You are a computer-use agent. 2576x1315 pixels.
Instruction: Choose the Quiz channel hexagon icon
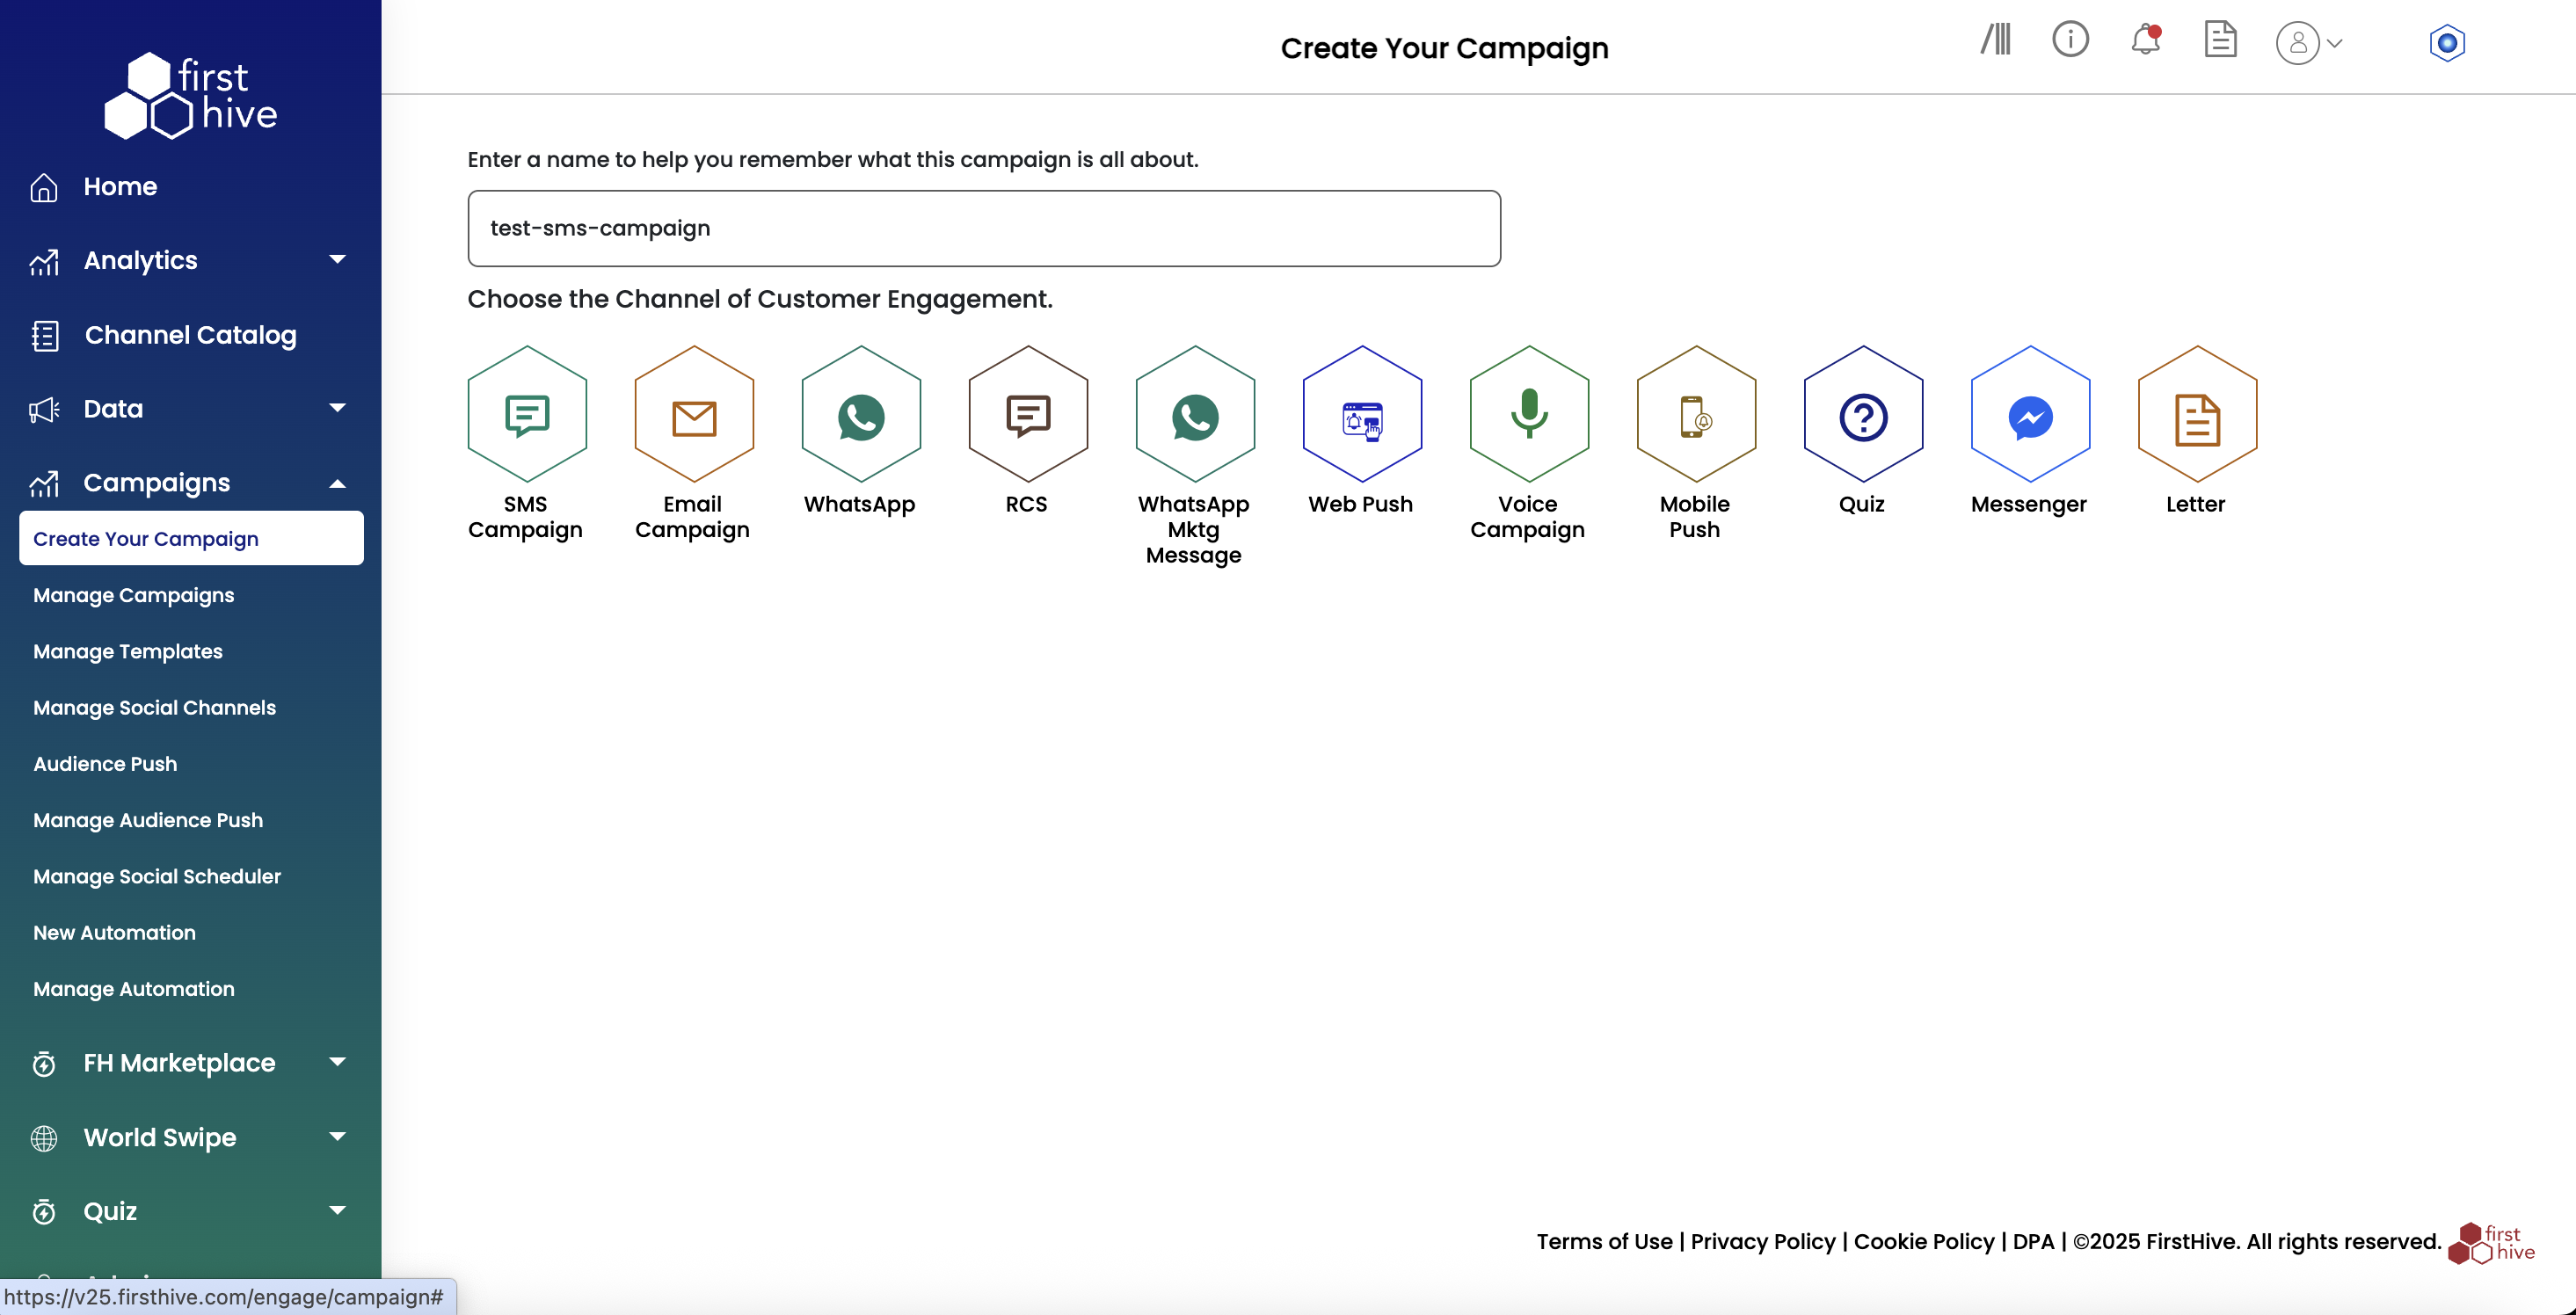[1863, 414]
